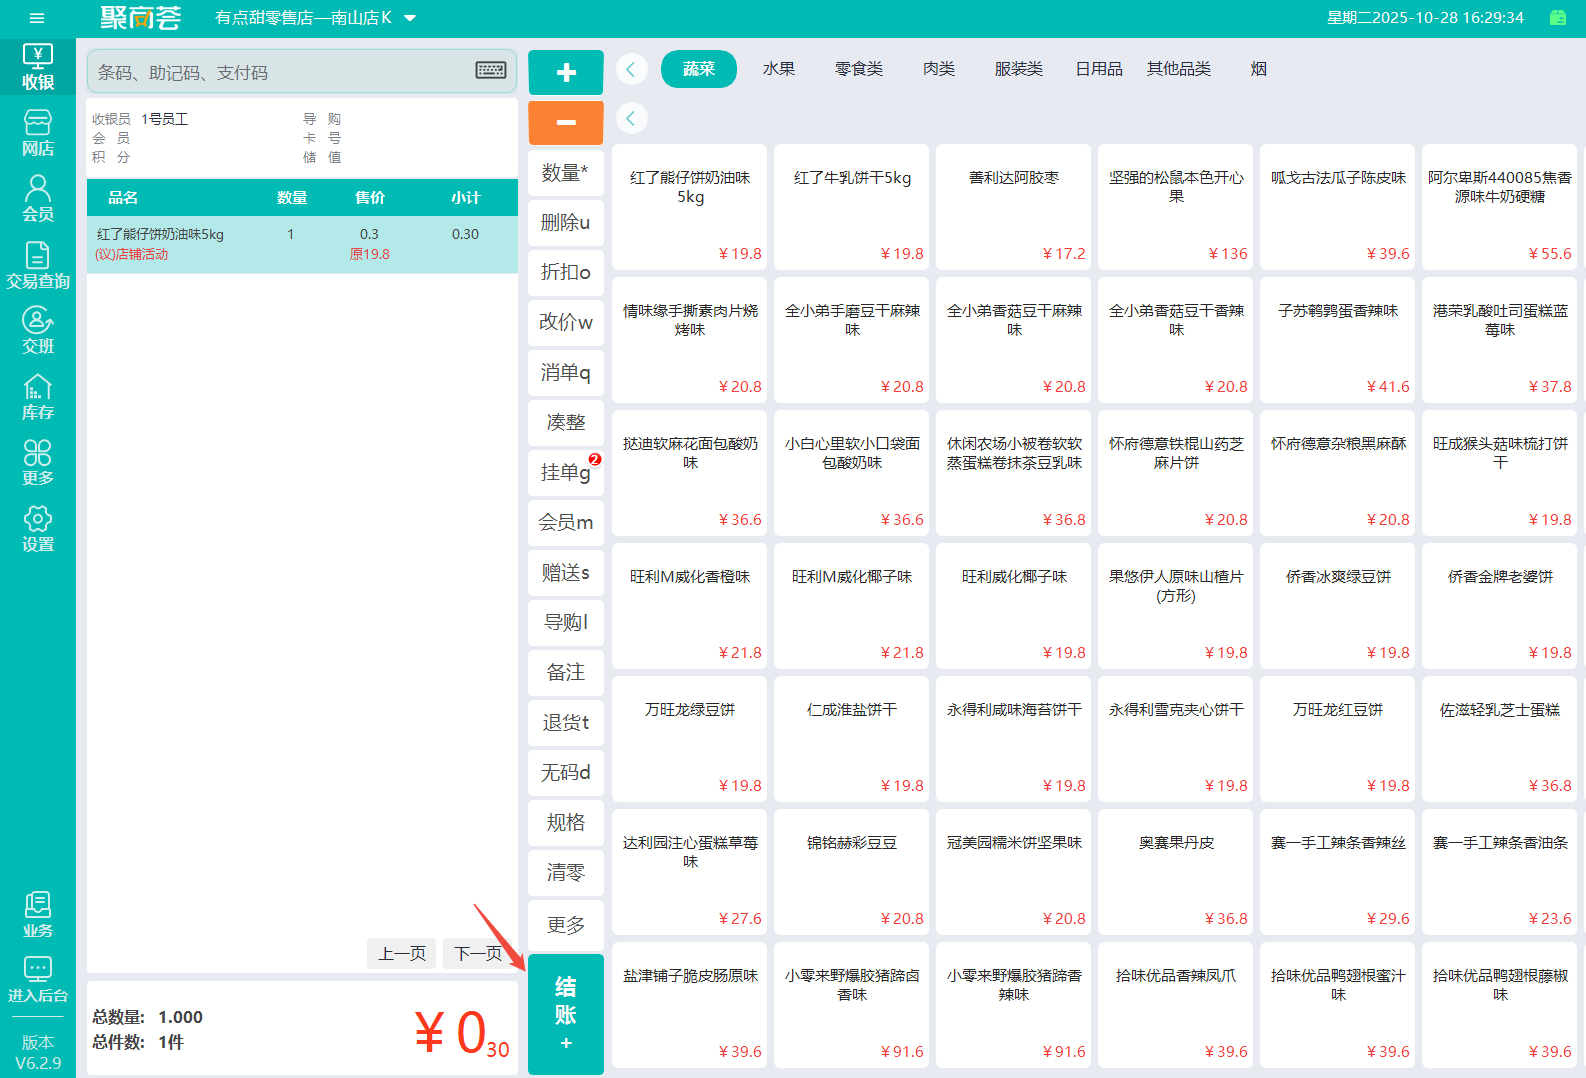
Task: Click the green plus quantity button
Action: 566,72
